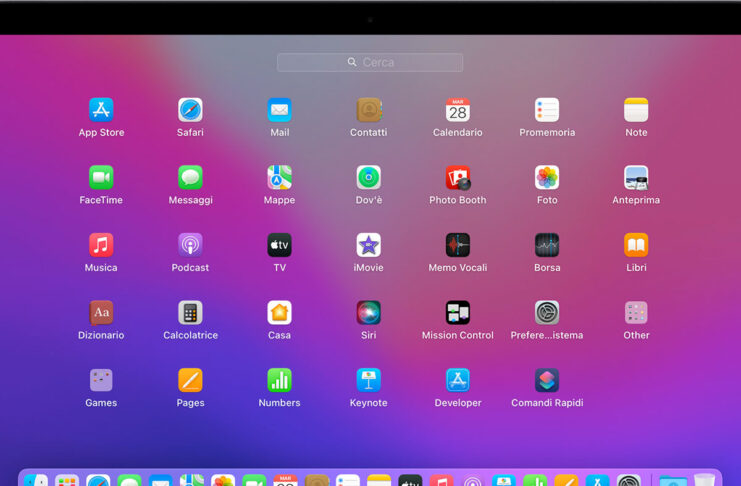741x486 pixels.
Task: Click the Cerca search field
Action: (x=370, y=62)
